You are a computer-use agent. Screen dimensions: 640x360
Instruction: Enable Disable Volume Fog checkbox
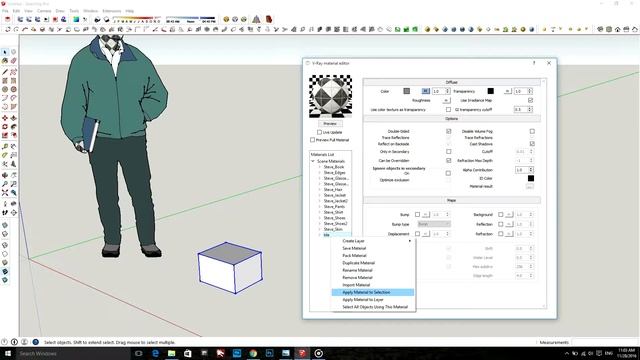pyautogui.click(x=532, y=131)
